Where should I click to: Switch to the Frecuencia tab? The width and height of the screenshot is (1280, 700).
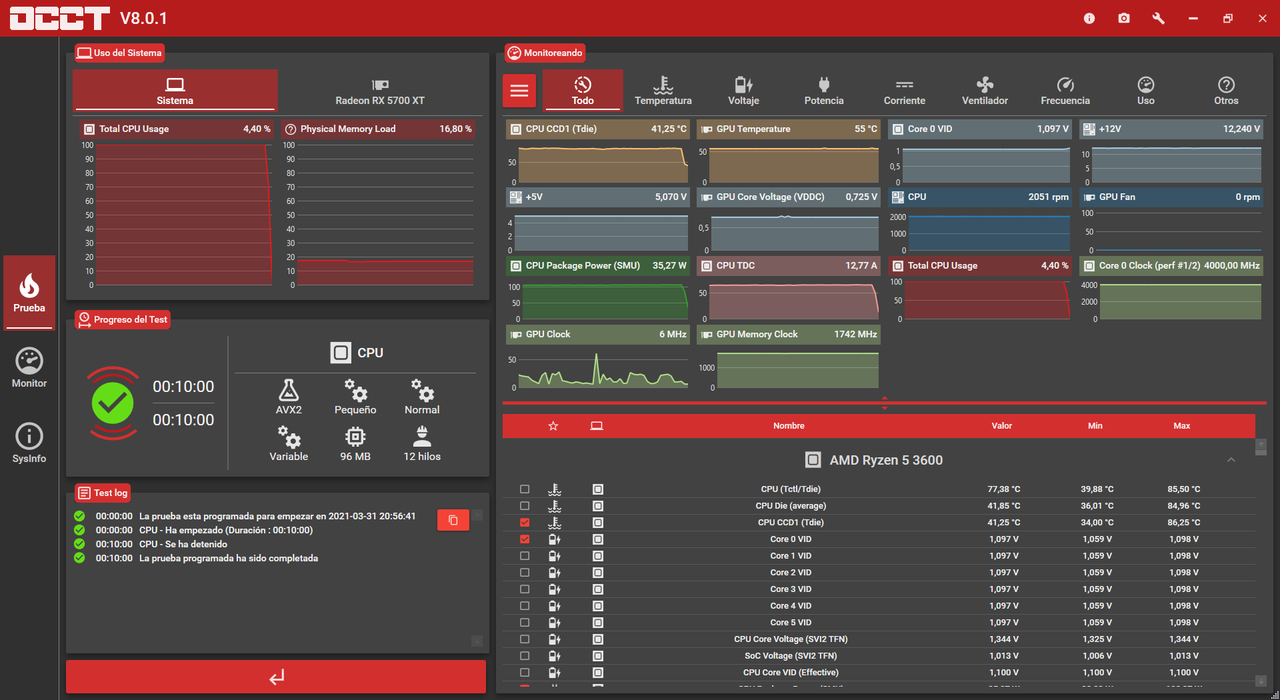click(x=1065, y=90)
